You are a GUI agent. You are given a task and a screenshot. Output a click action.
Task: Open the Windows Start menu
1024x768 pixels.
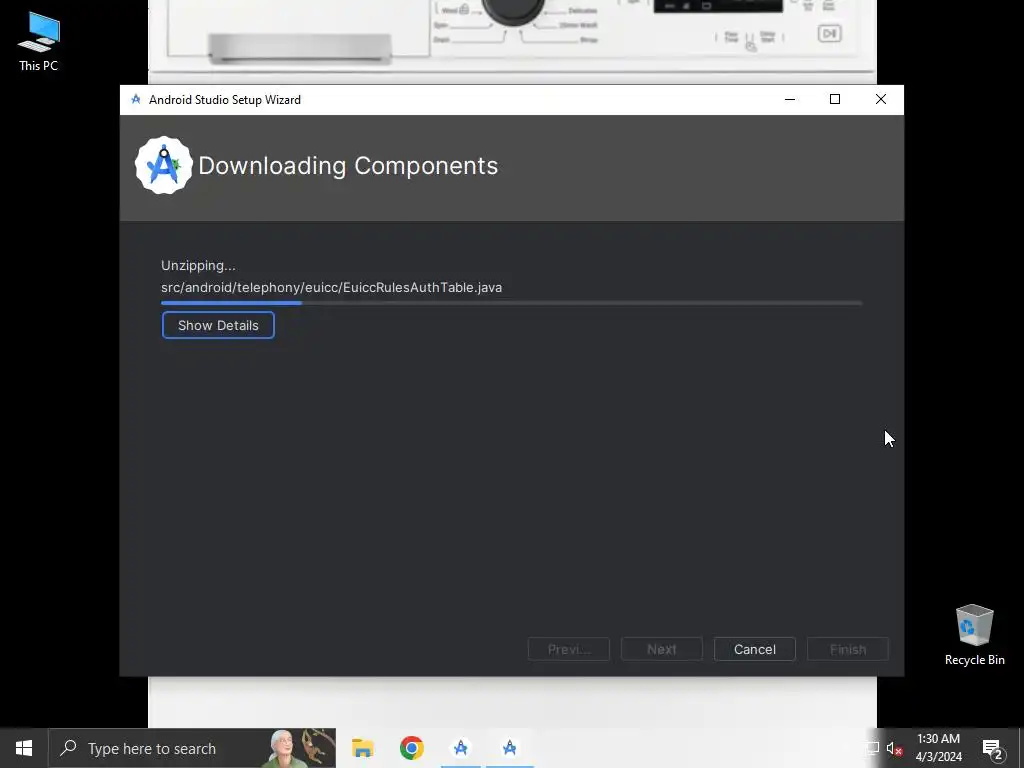(x=24, y=748)
